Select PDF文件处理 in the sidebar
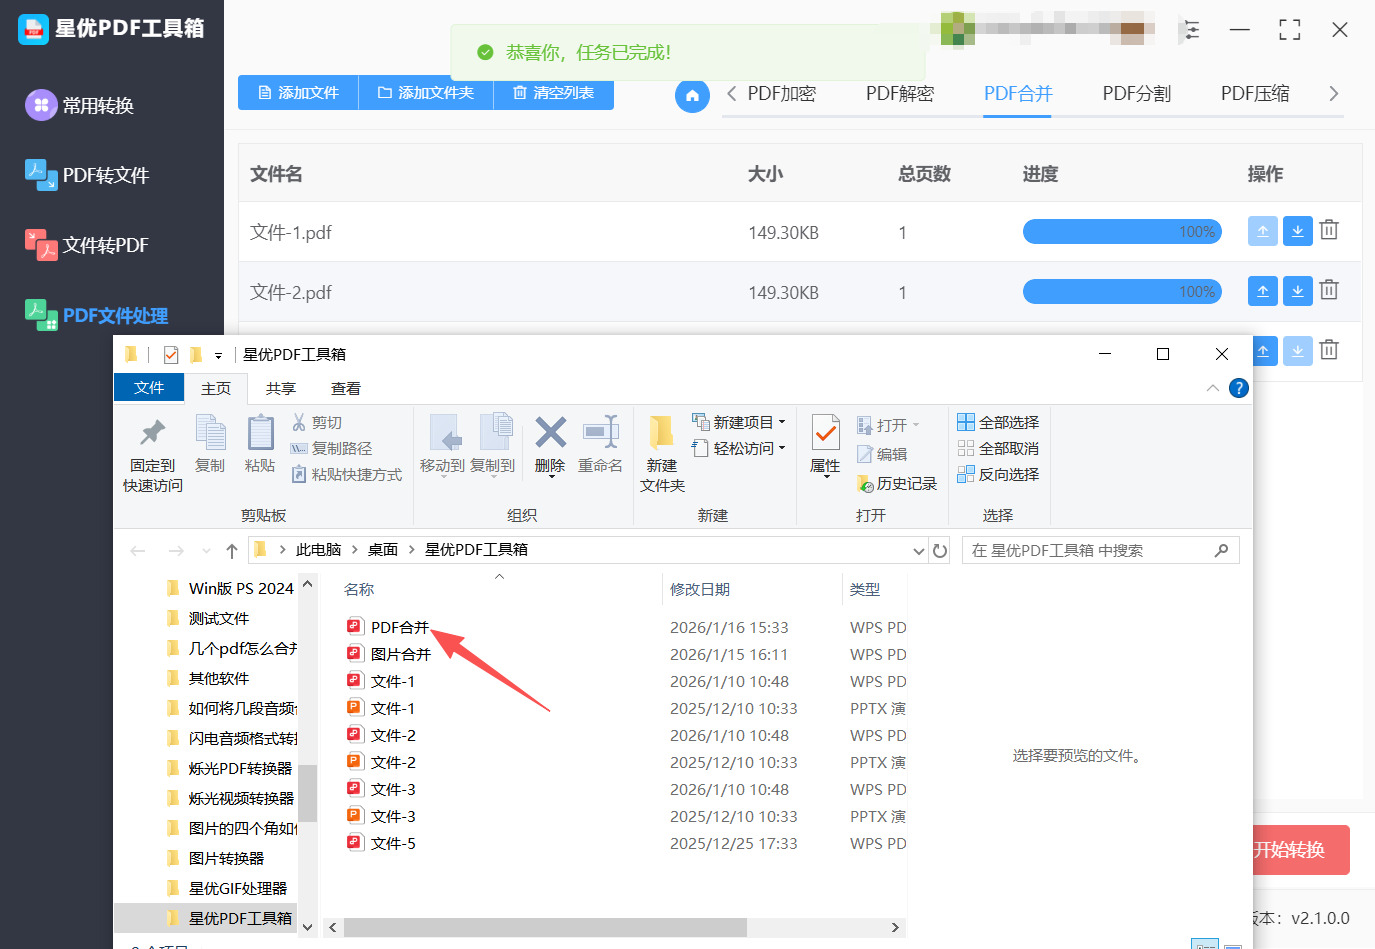 click(97, 315)
